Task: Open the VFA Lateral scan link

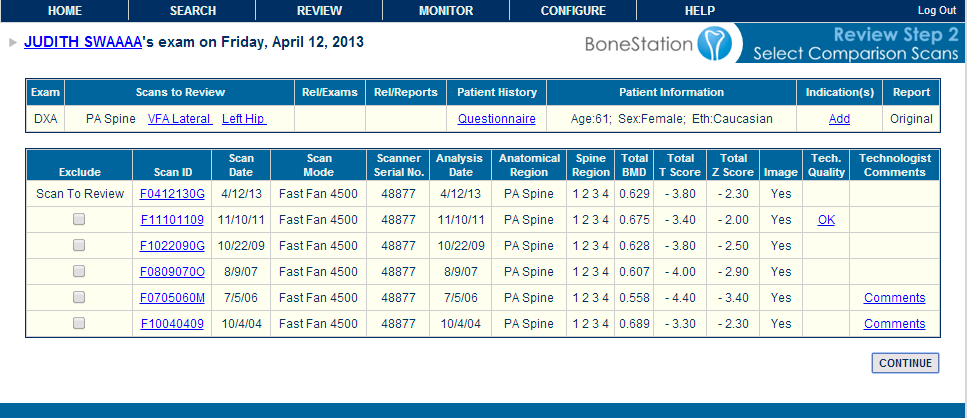Action: coord(179,119)
